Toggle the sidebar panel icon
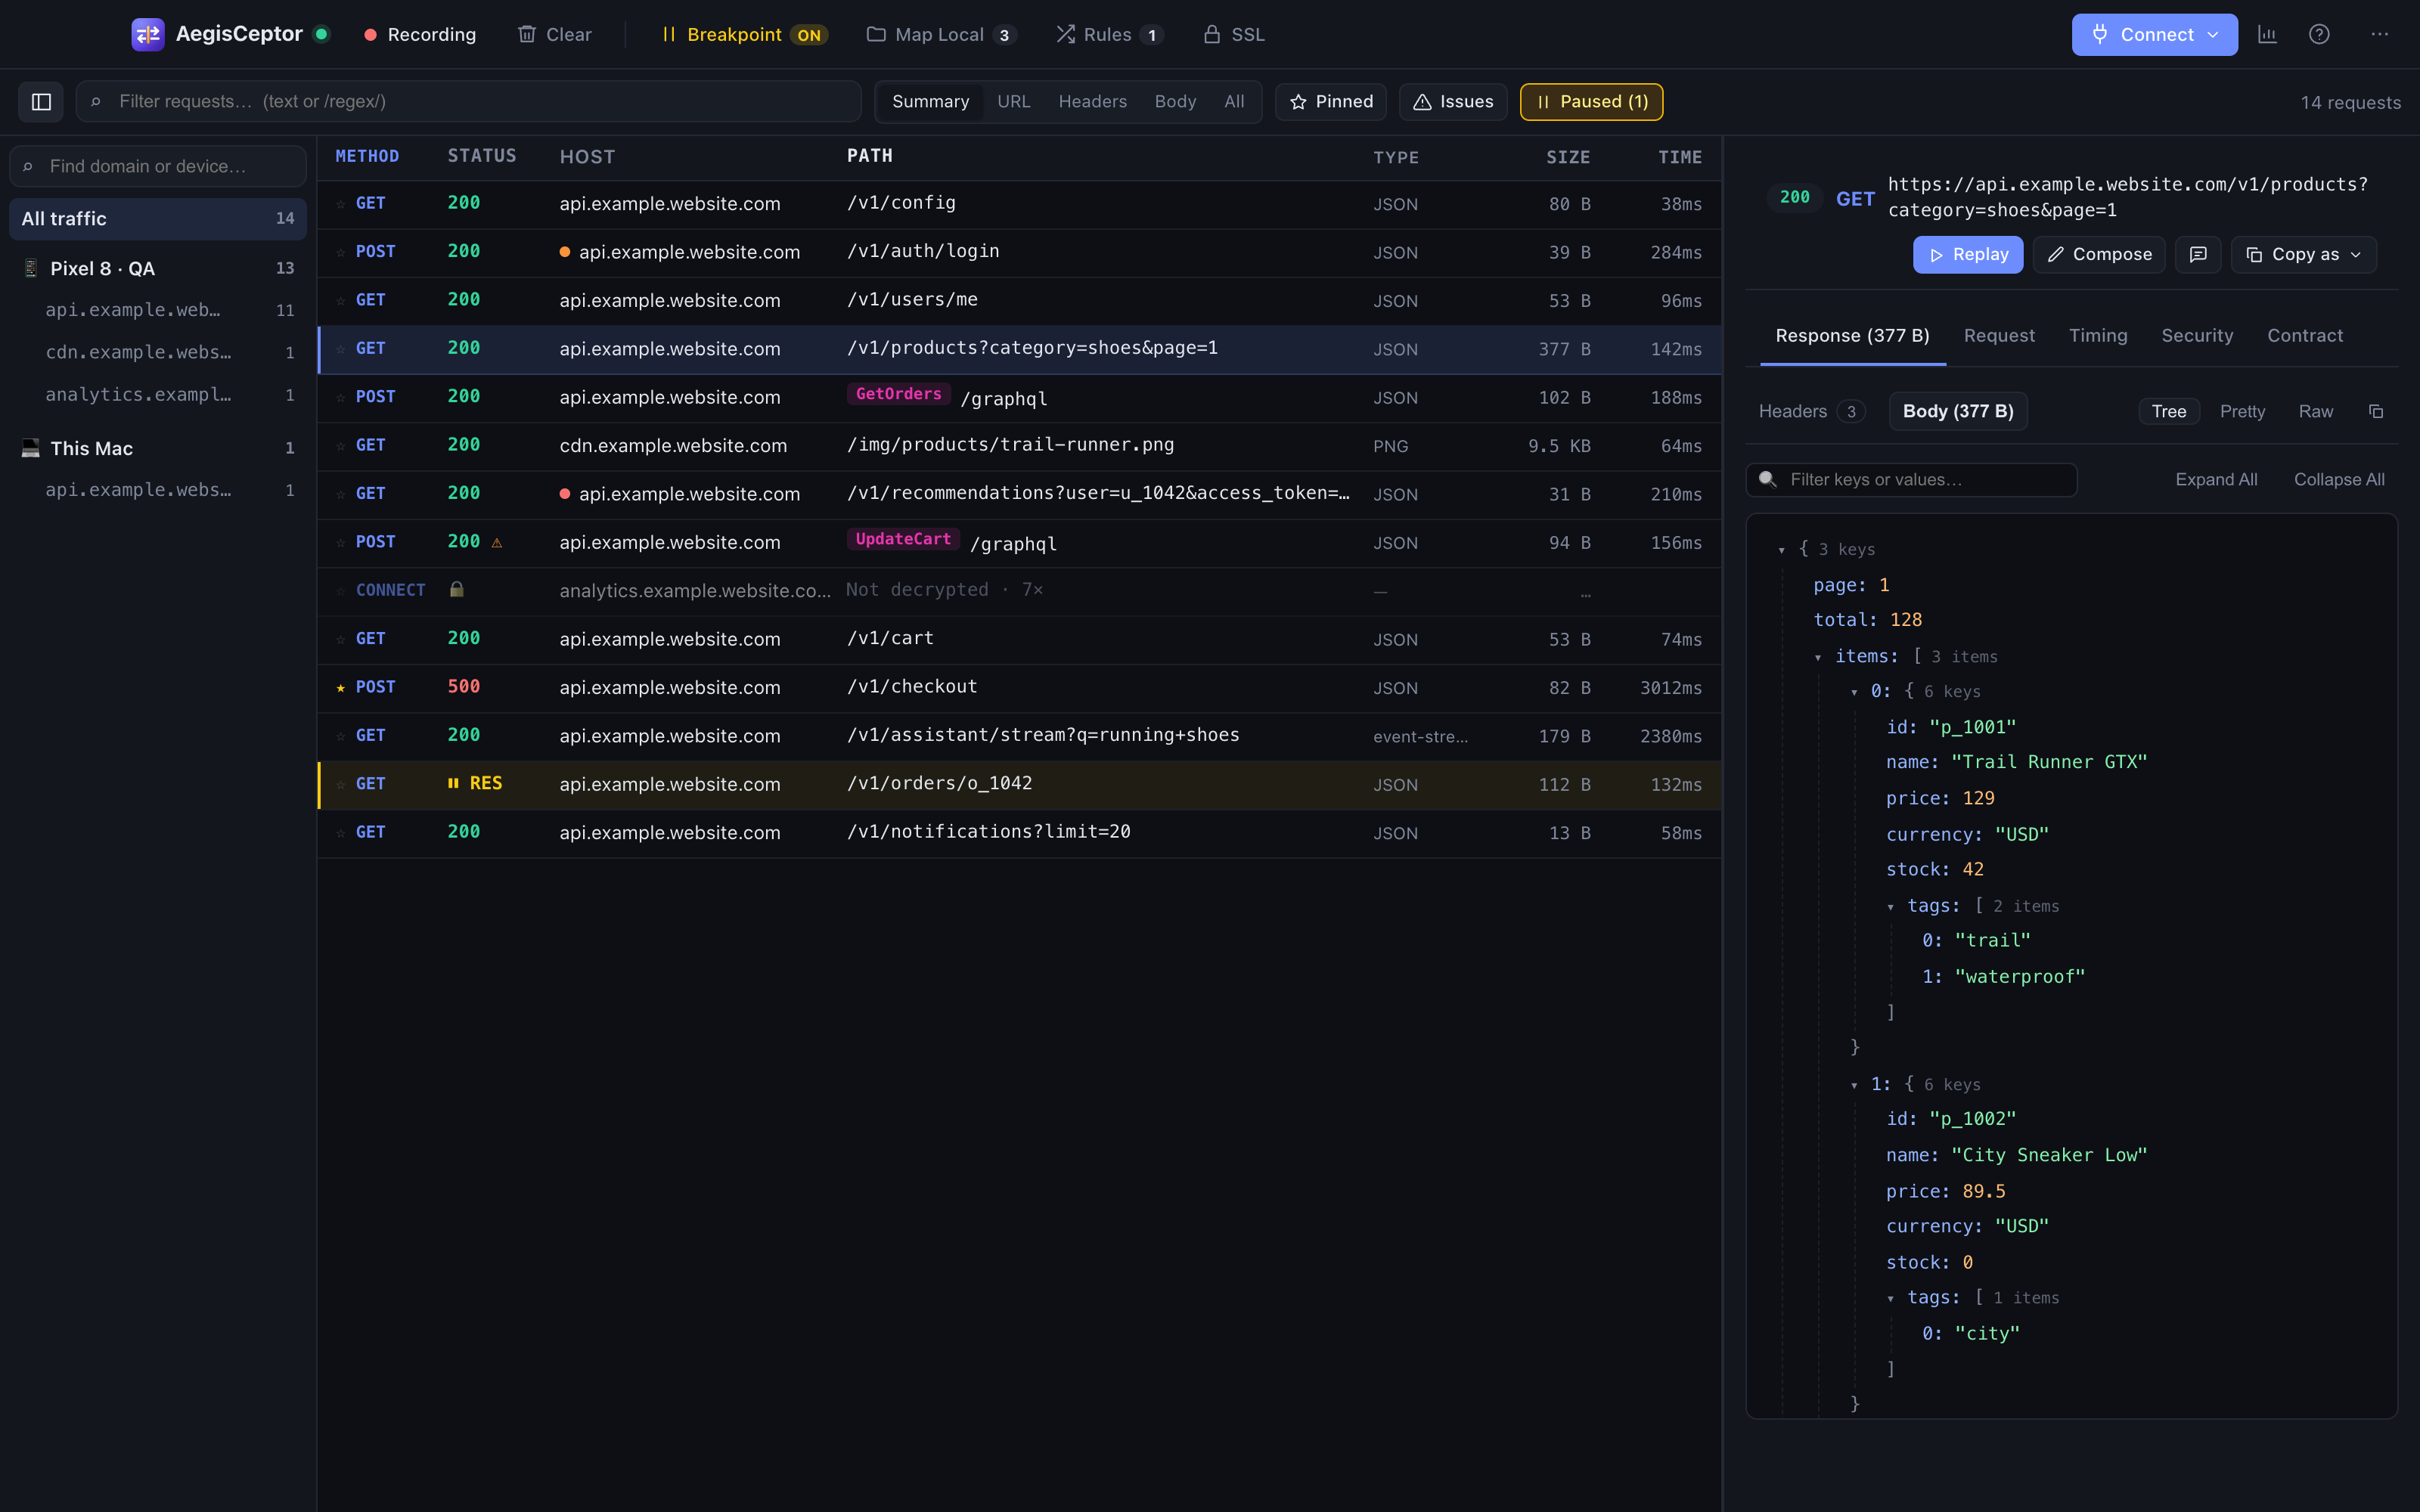This screenshot has width=2420, height=1512. pos(41,101)
